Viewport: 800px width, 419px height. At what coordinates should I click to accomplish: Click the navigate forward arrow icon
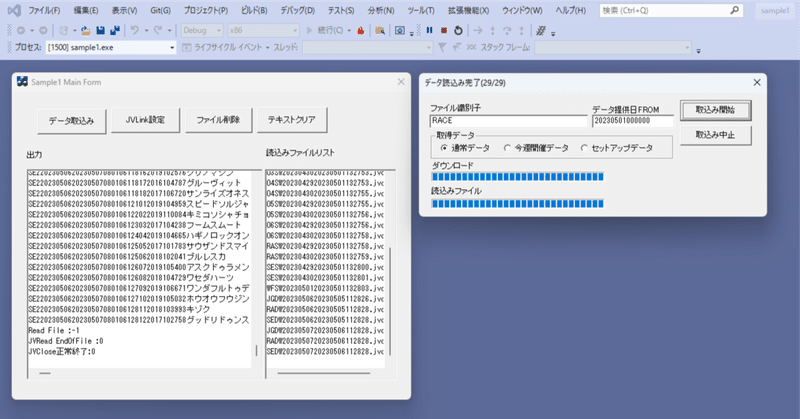click(43, 31)
